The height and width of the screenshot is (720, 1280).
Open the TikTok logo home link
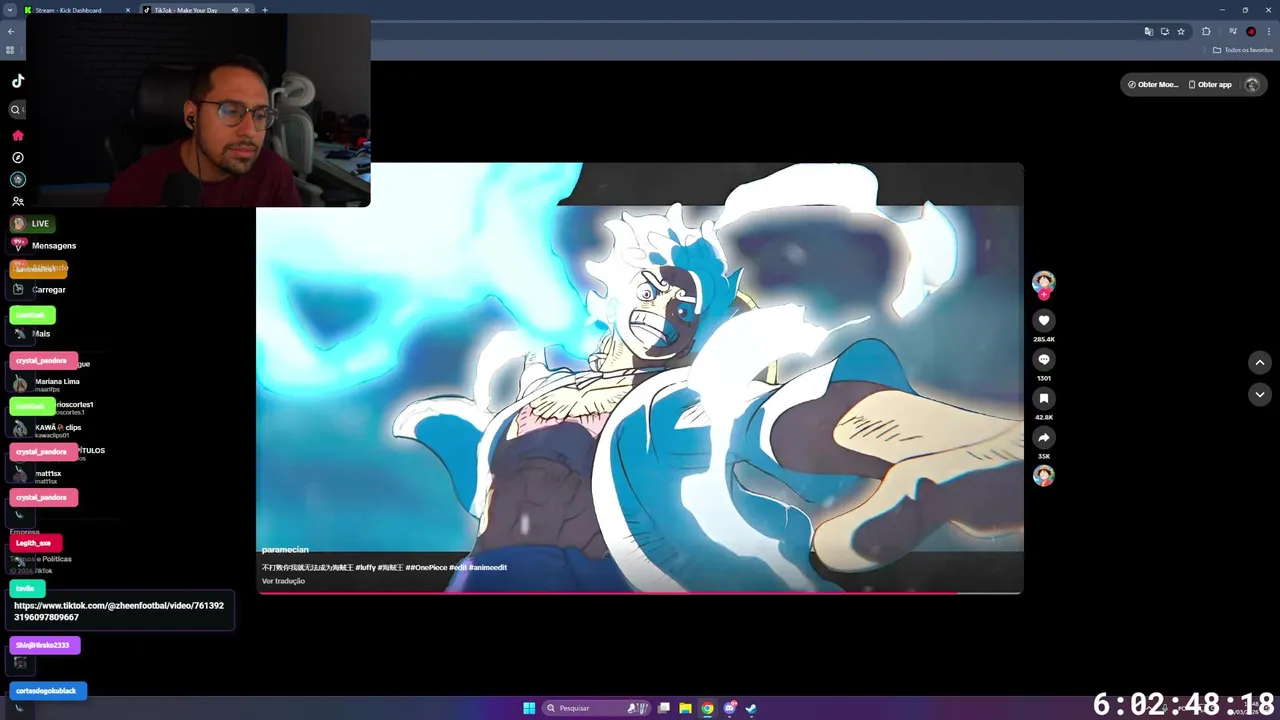point(17,81)
